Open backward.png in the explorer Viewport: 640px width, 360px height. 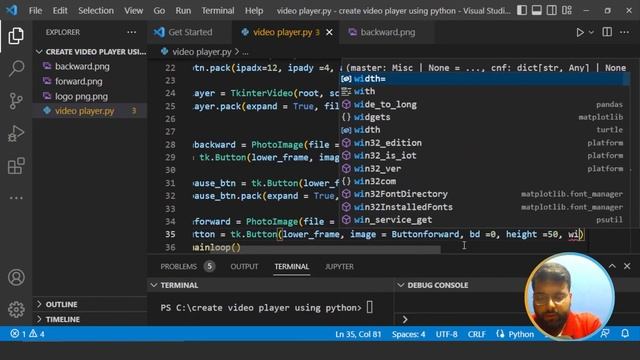pyautogui.click(x=90, y=66)
